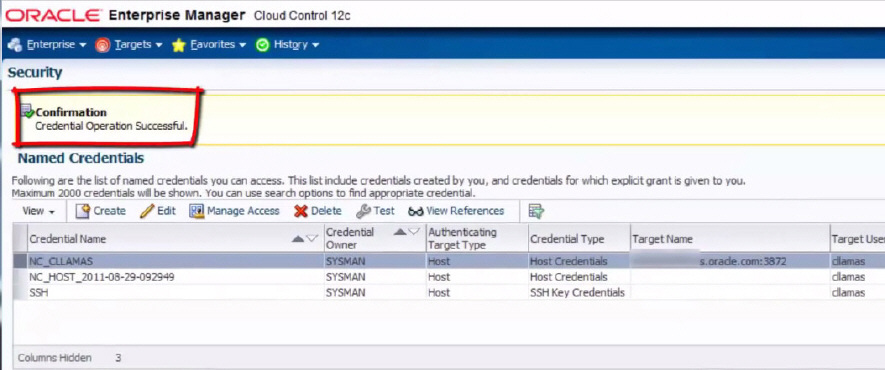Click the Edit credential button

158,211
